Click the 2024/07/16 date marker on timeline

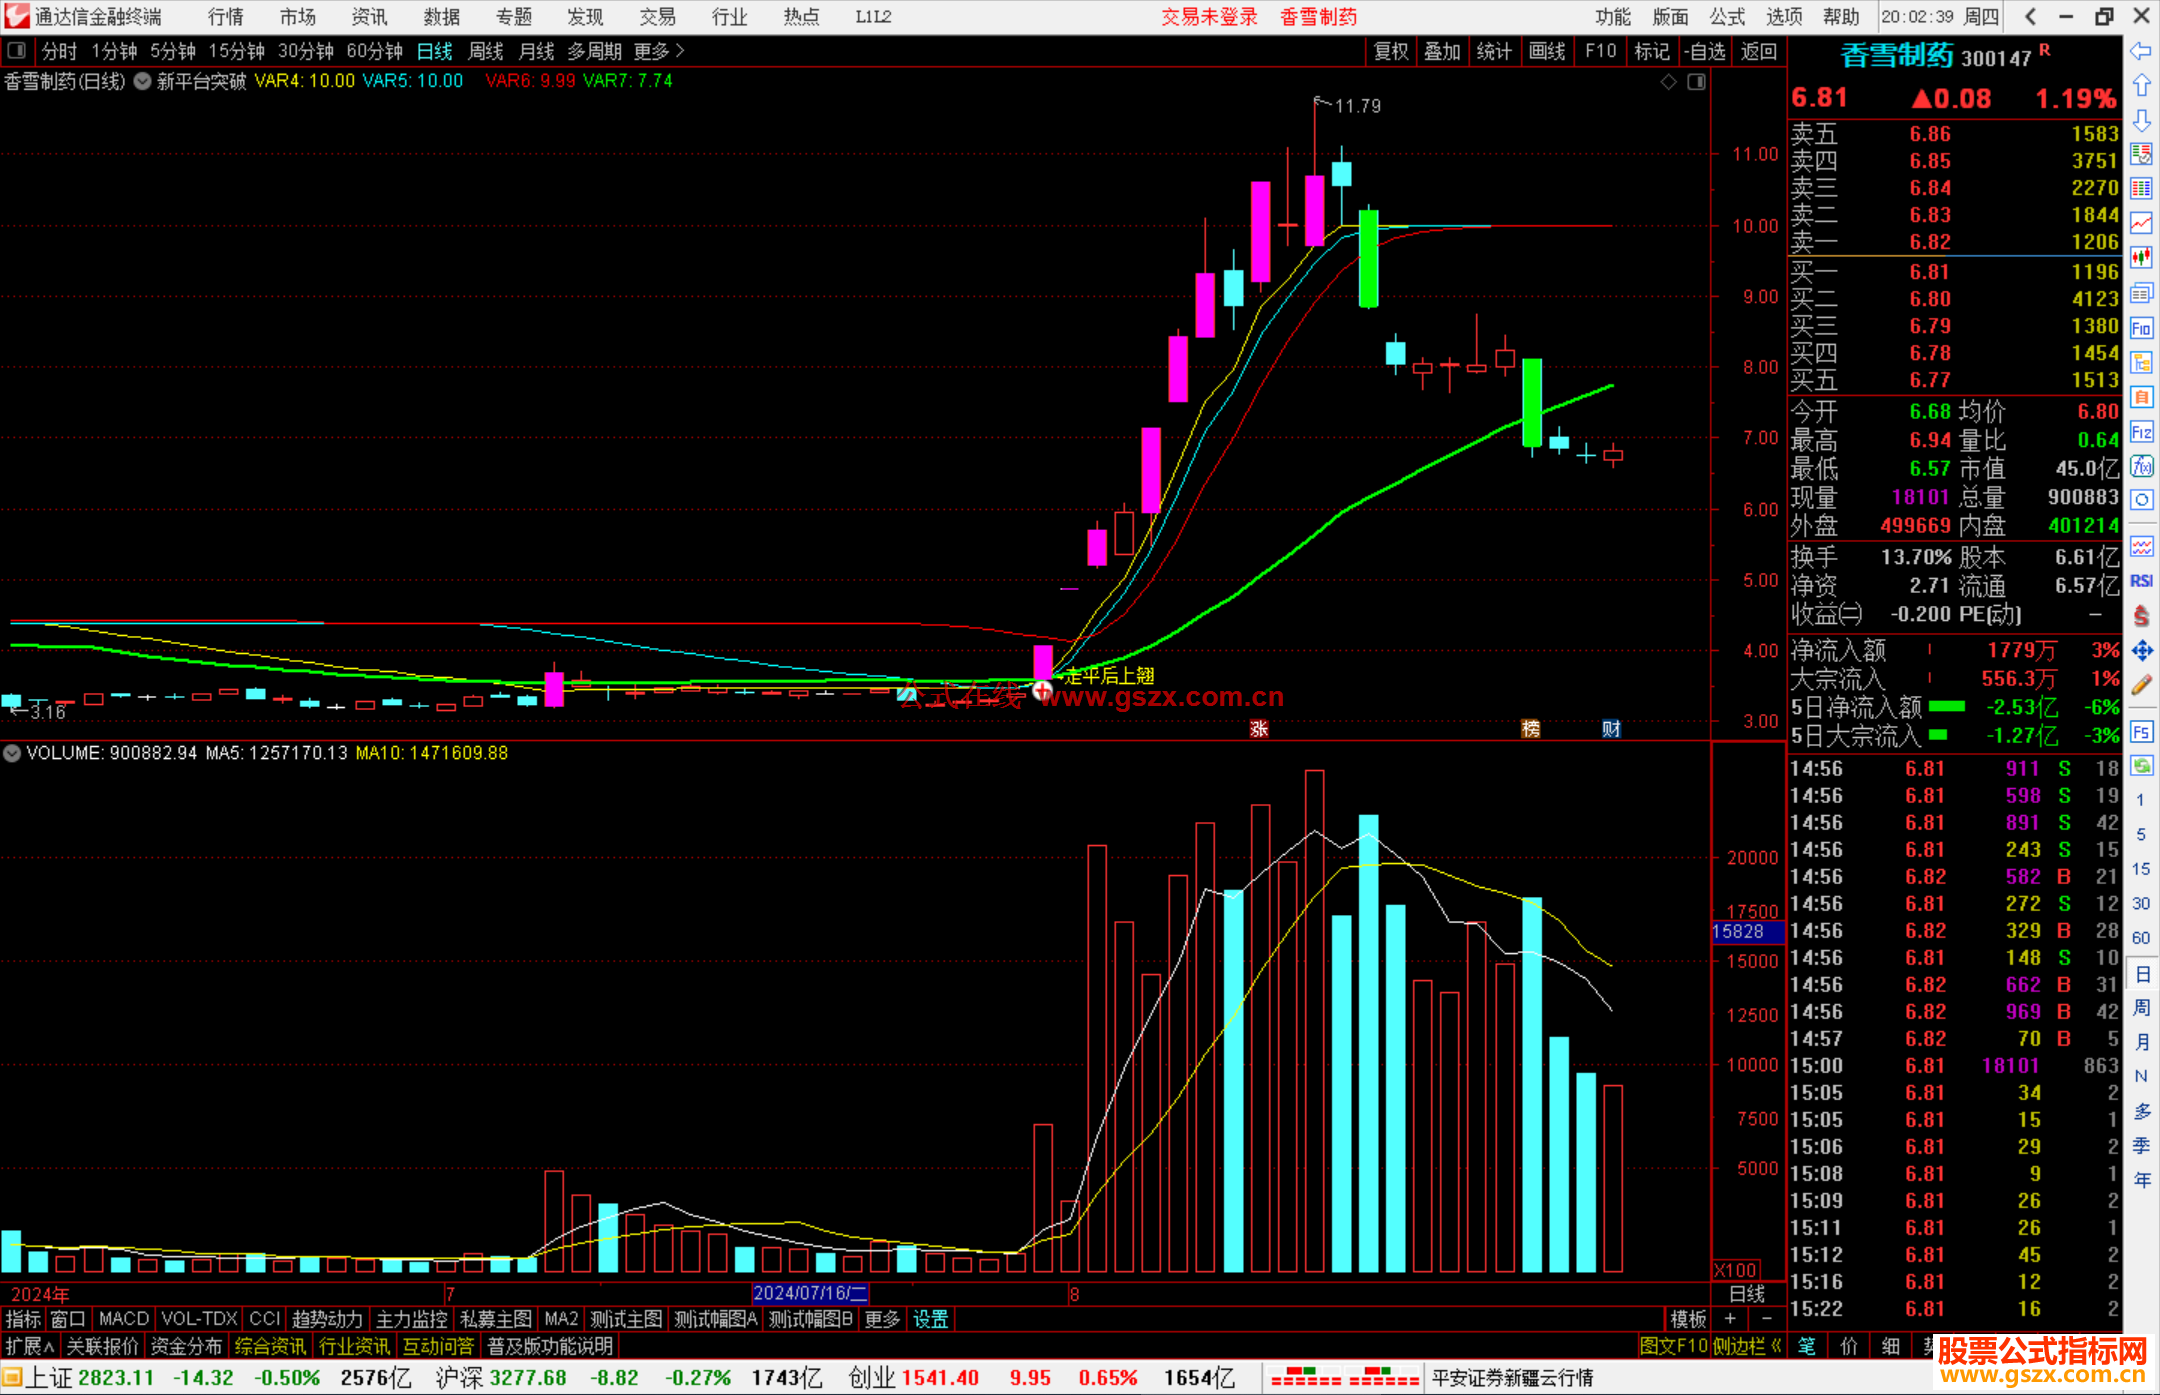click(x=810, y=1294)
